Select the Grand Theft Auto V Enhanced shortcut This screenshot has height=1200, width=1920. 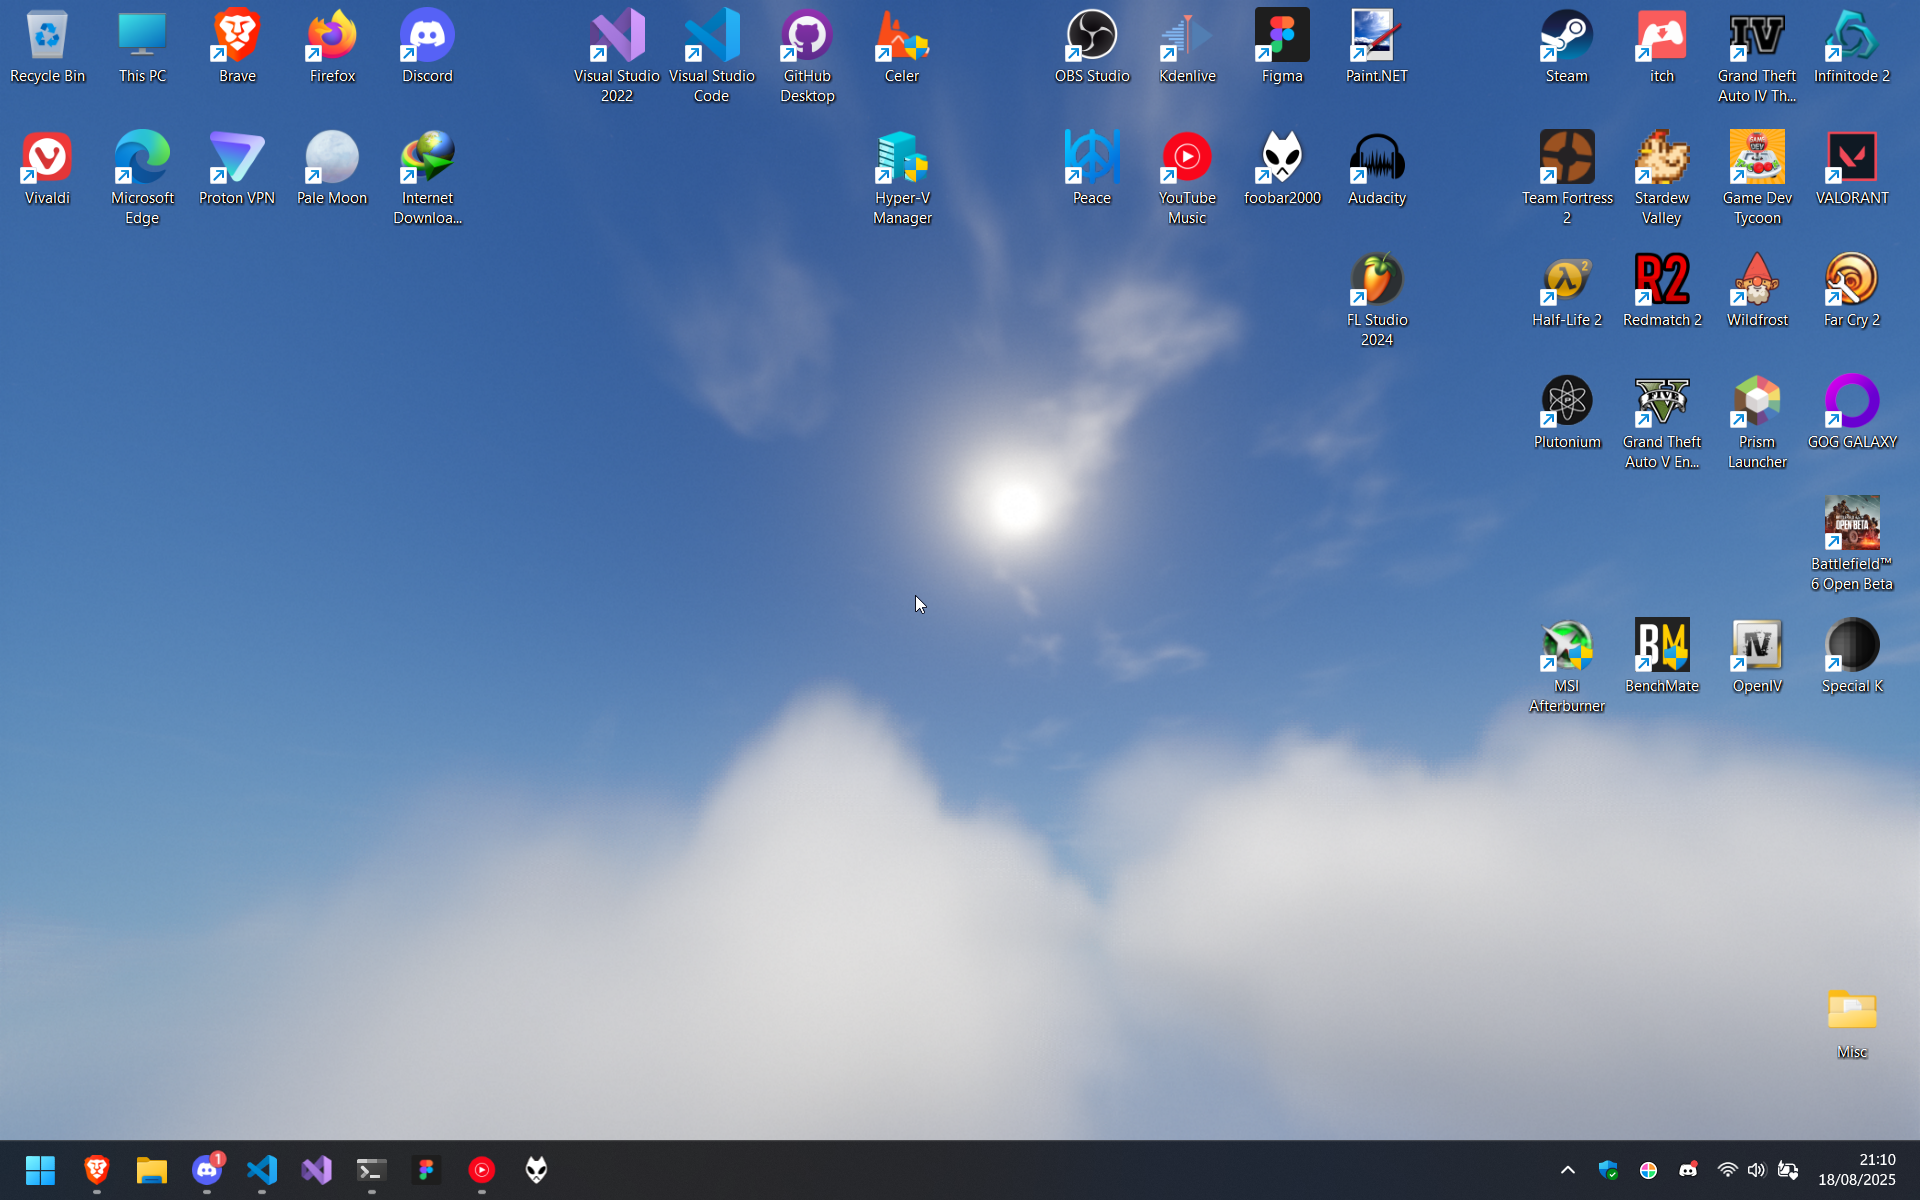(1662, 422)
